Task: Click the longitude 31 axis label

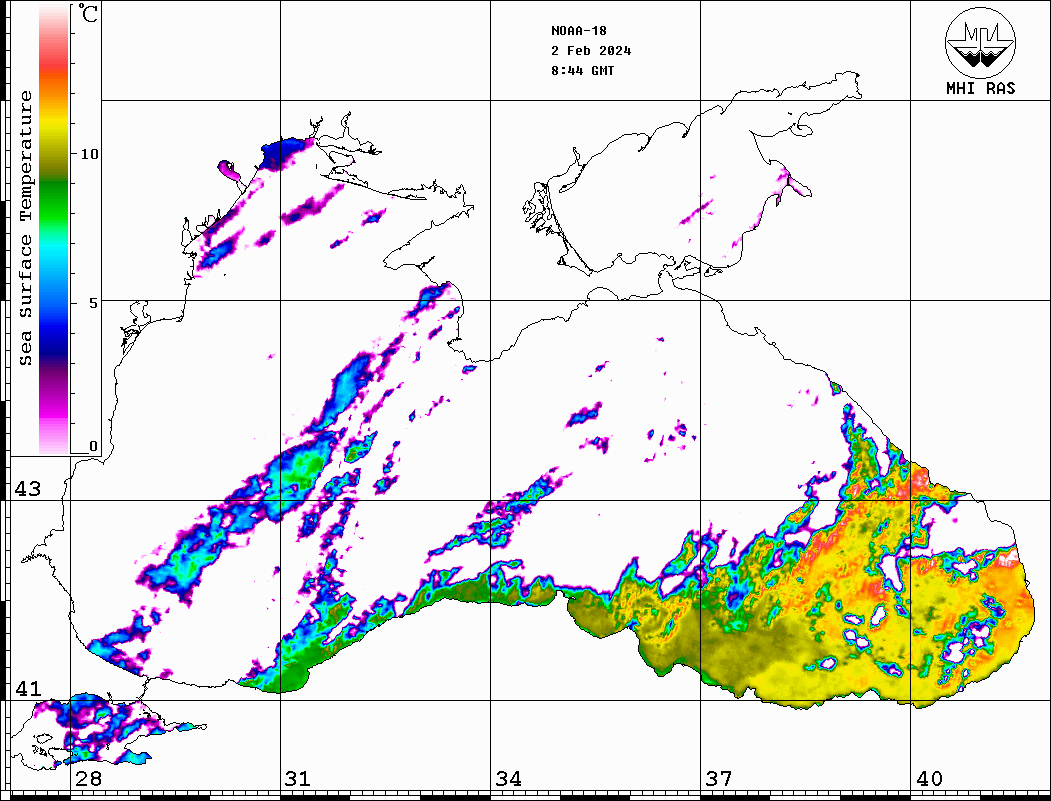Action: pyautogui.click(x=297, y=779)
